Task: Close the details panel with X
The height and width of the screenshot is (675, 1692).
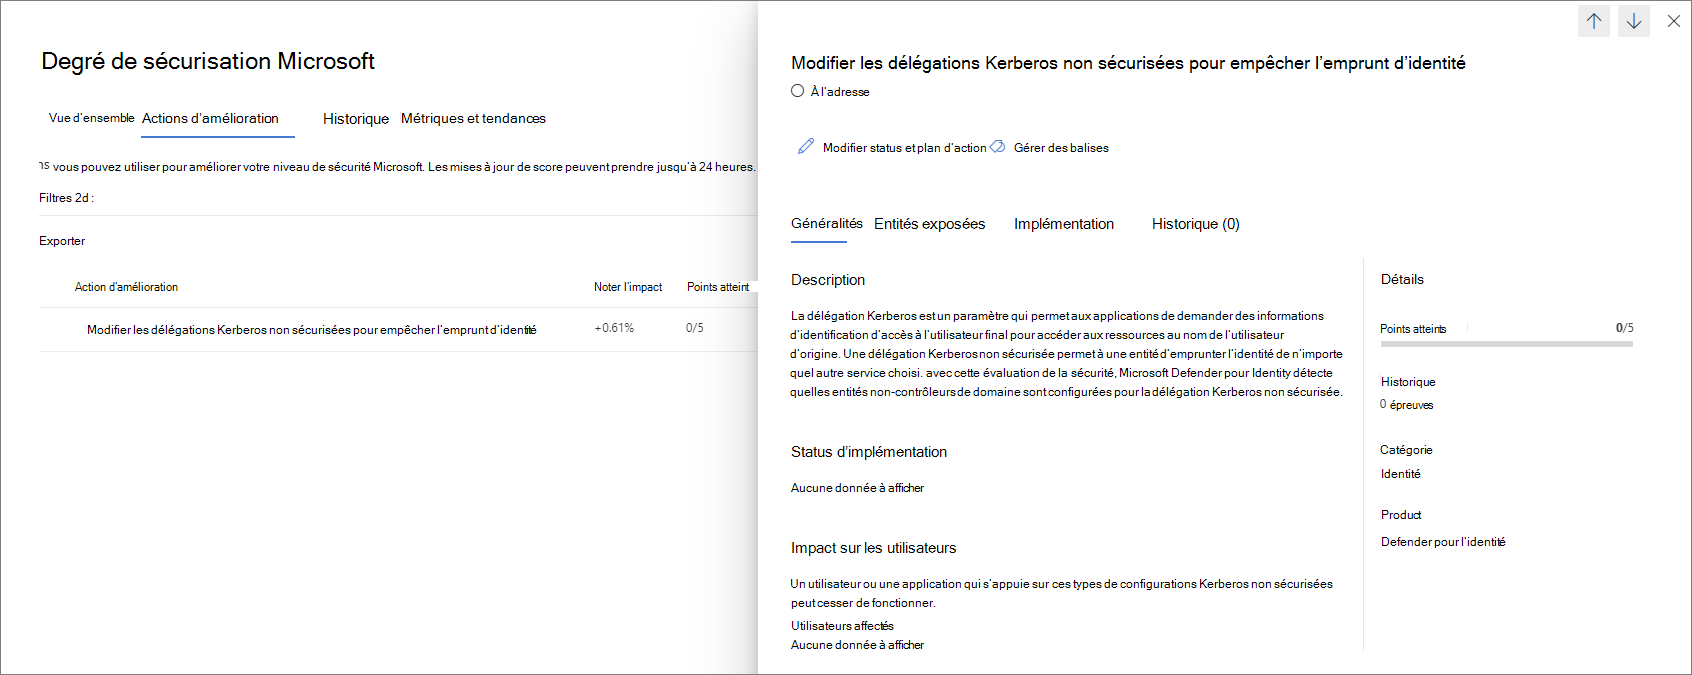Action: (1673, 20)
